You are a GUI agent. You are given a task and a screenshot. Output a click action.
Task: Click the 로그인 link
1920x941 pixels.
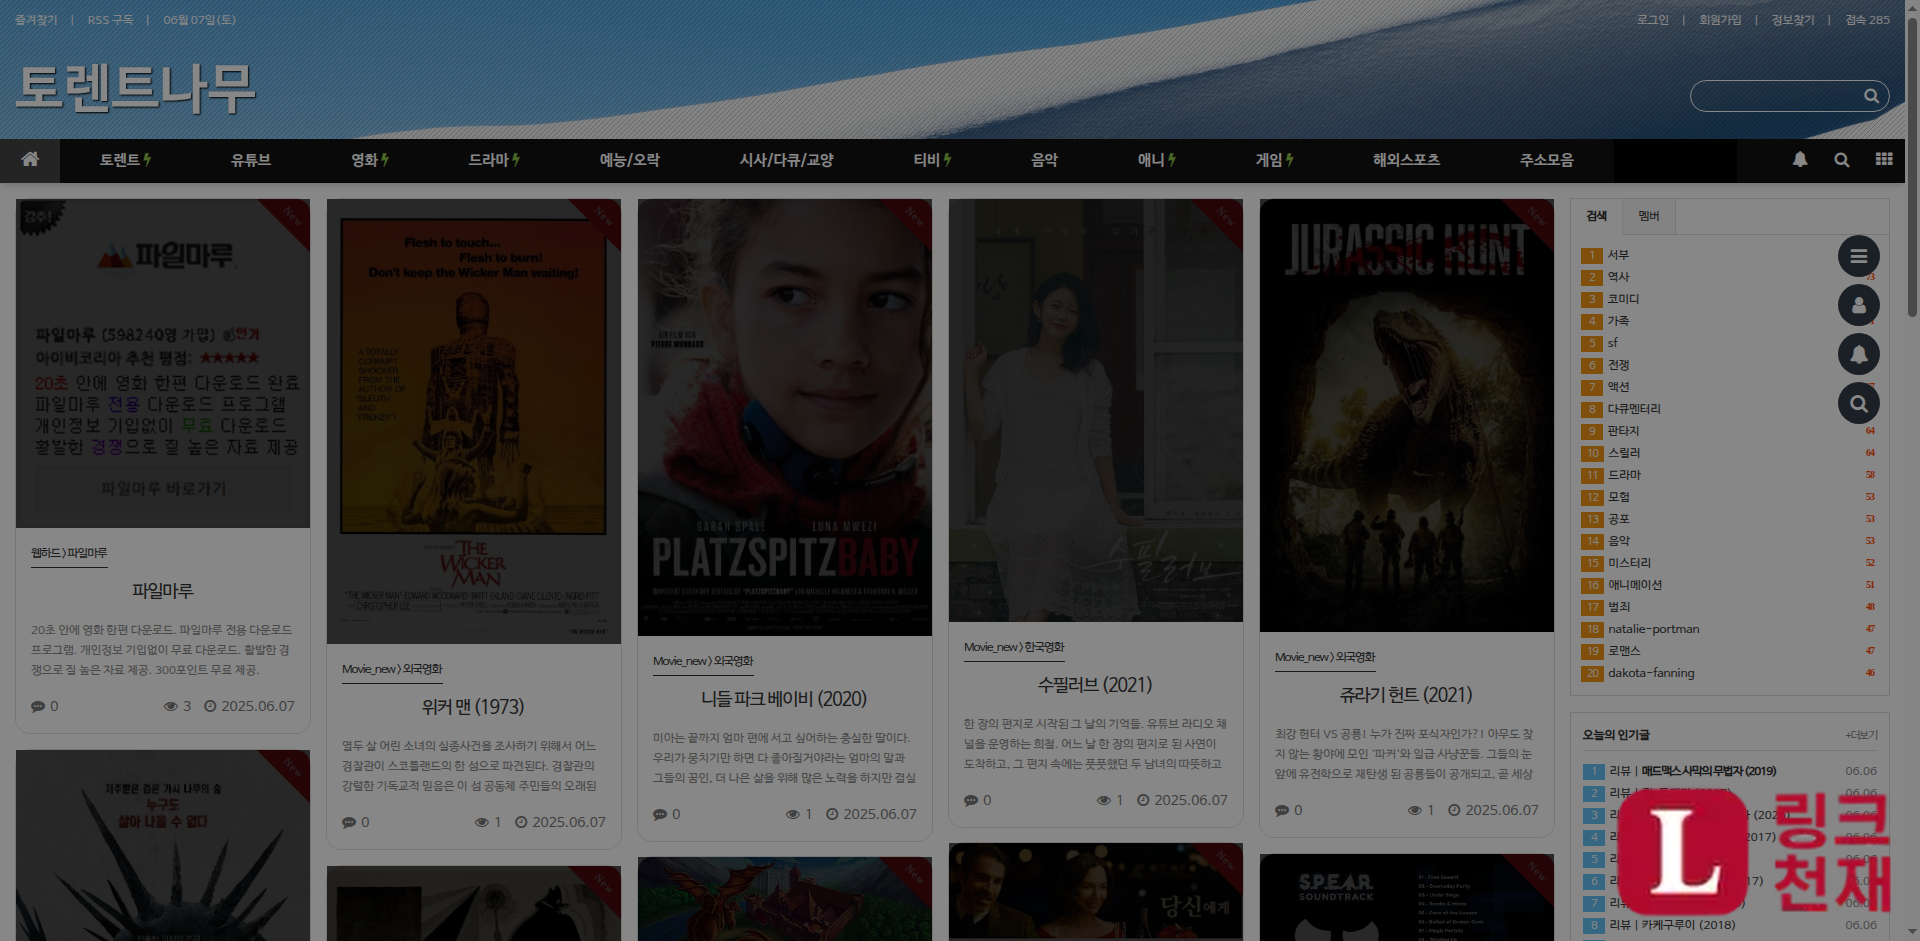click(1653, 20)
